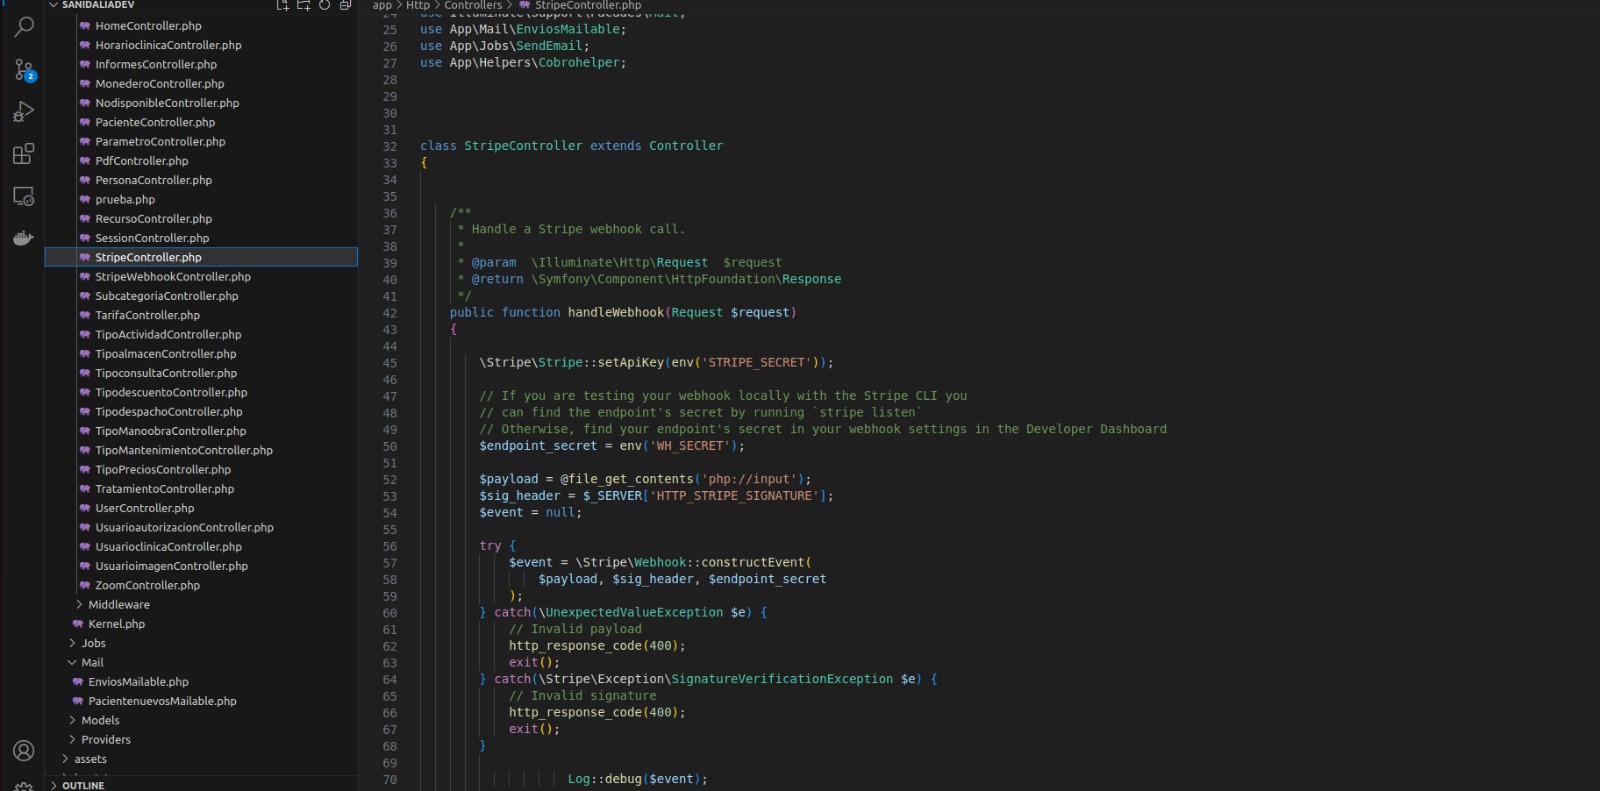This screenshot has height=791, width=1600.
Task: Collapse all folders in explorer
Action: click(x=345, y=5)
